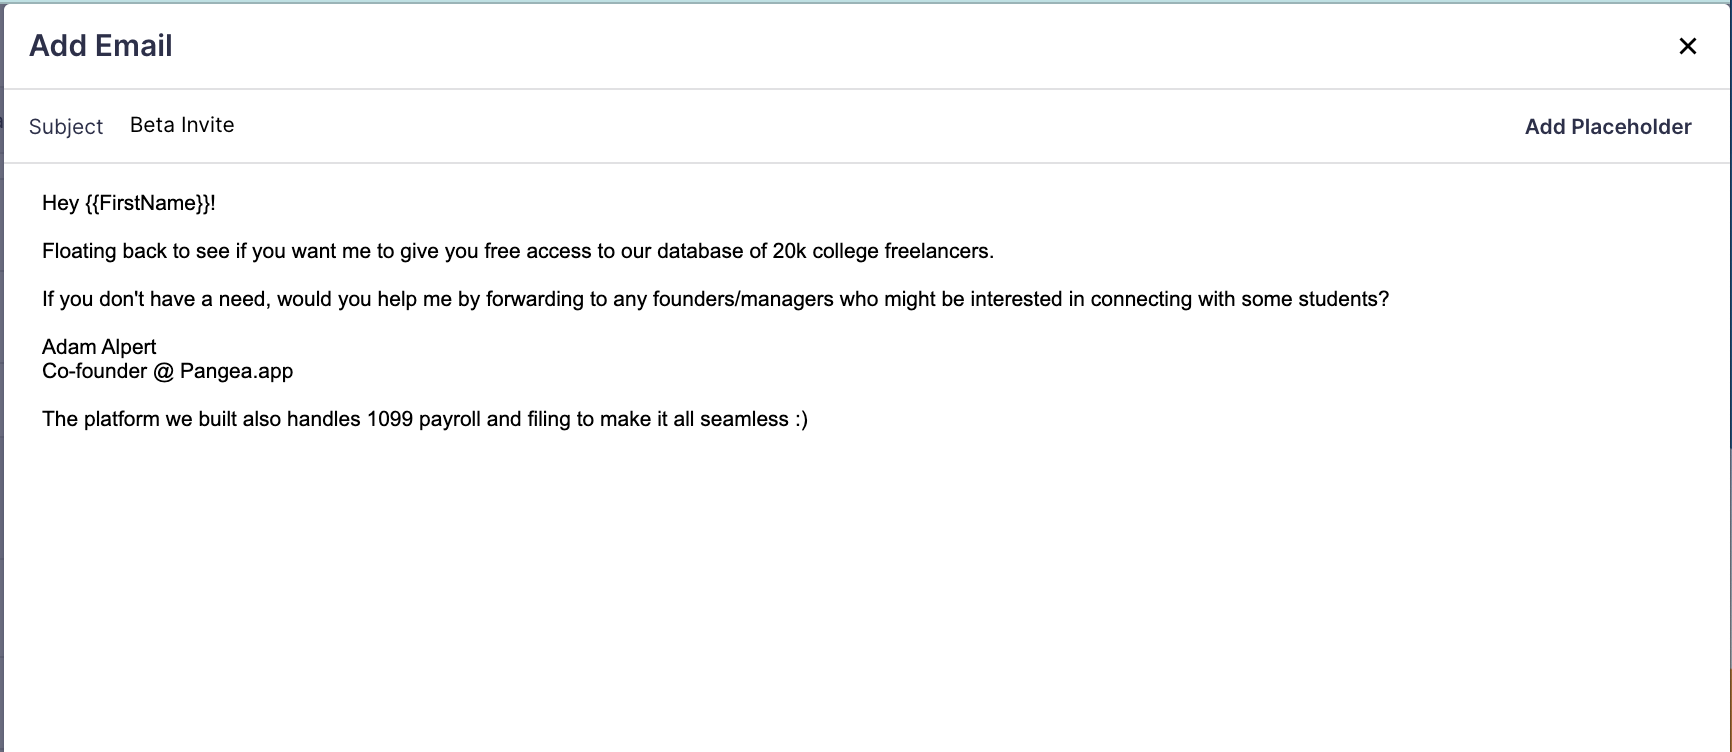Click the Subject label
This screenshot has height=752, width=1732.
coord(66,126)
